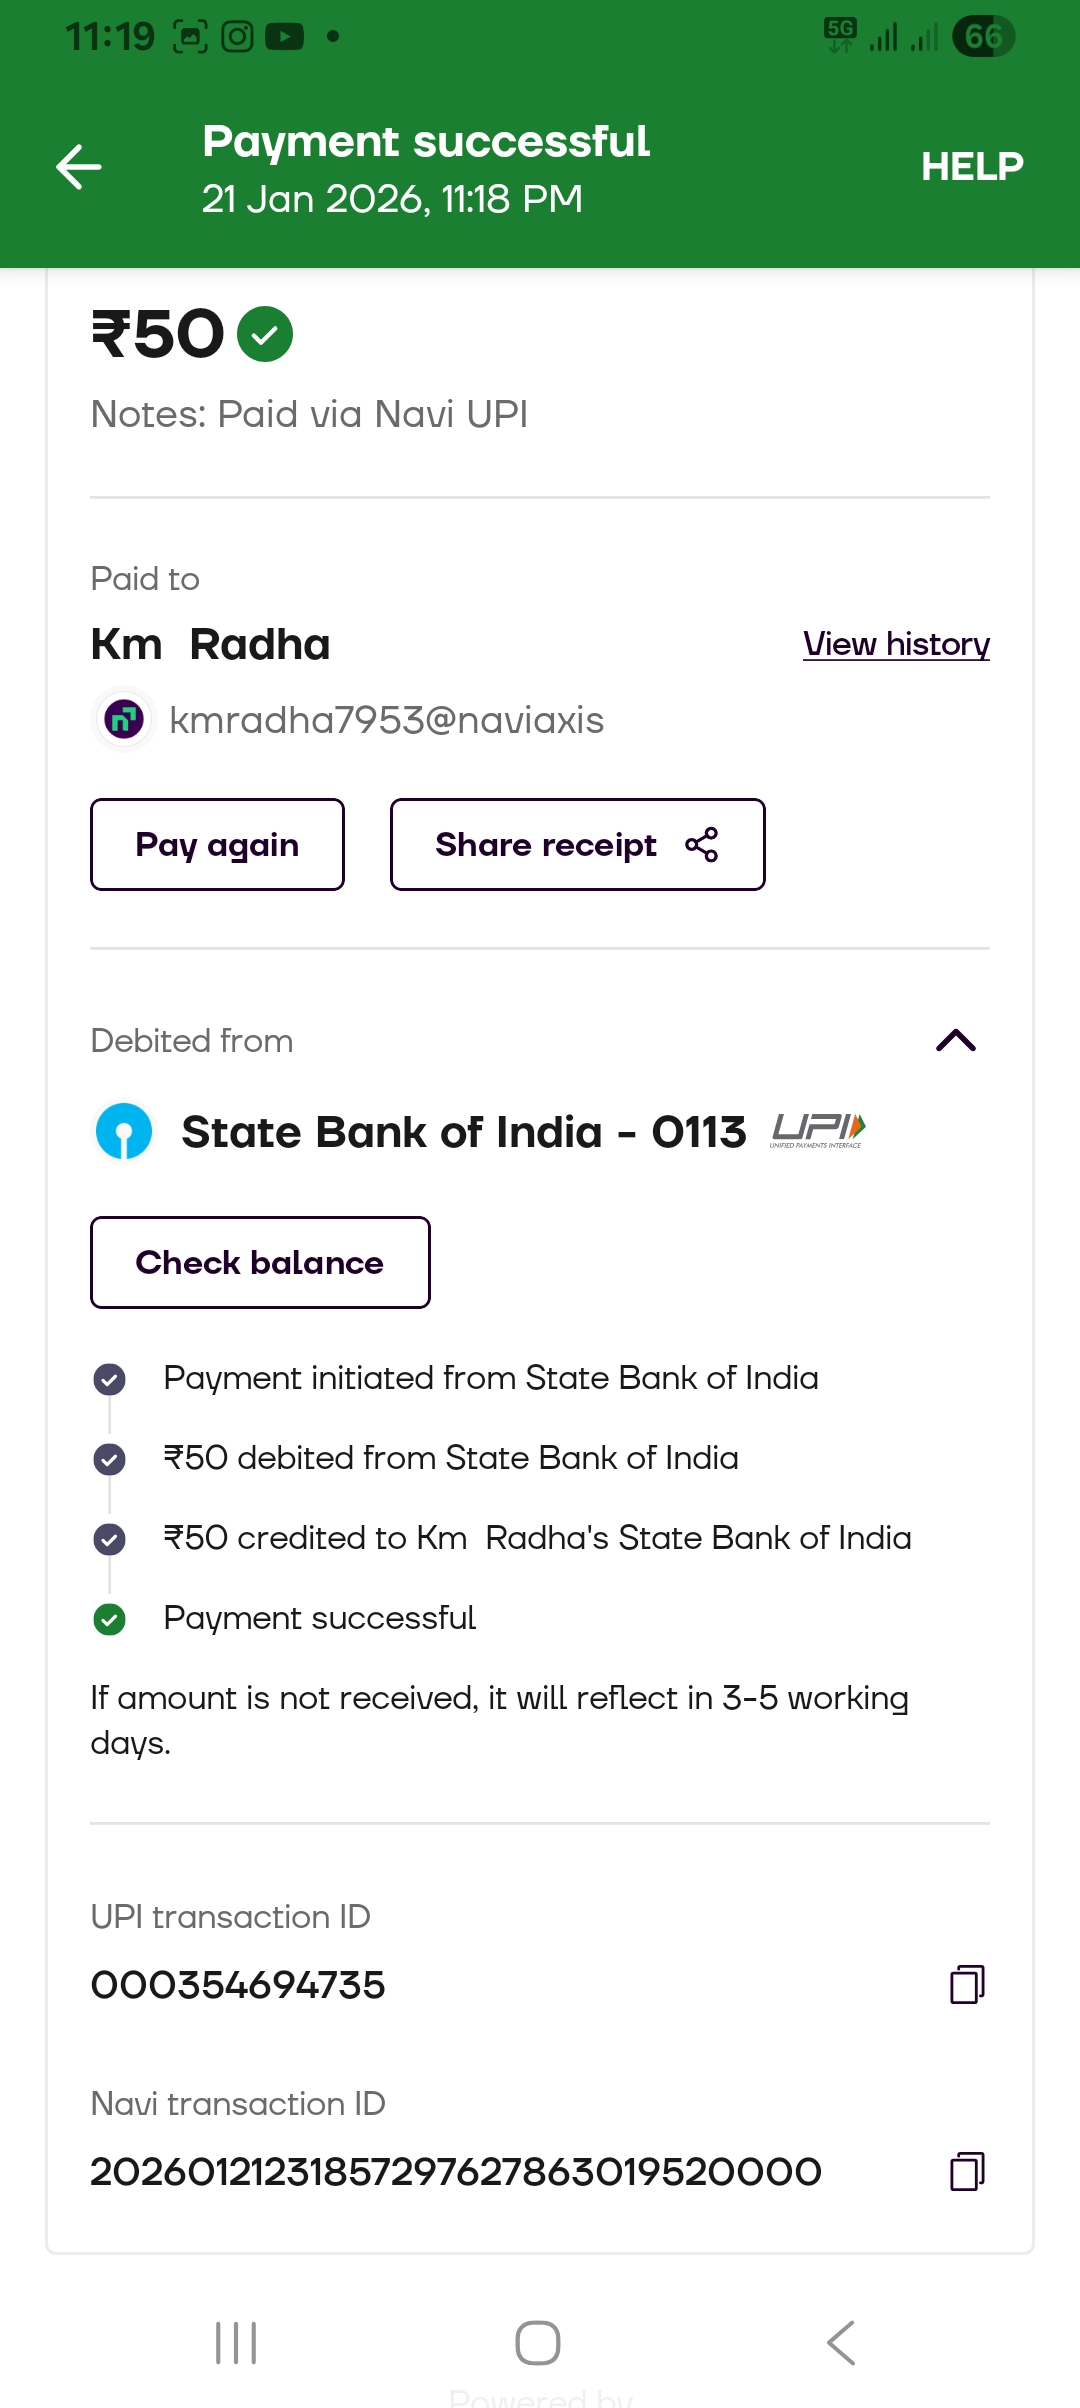The height and width of the screenshot is (2408, 1080).
Task: Tap the UPI transaction ID number
Action: click(238, 1985)
